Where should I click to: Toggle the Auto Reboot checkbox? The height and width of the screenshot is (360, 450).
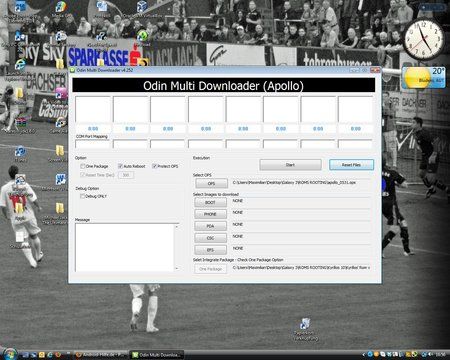tap(120, 166)
